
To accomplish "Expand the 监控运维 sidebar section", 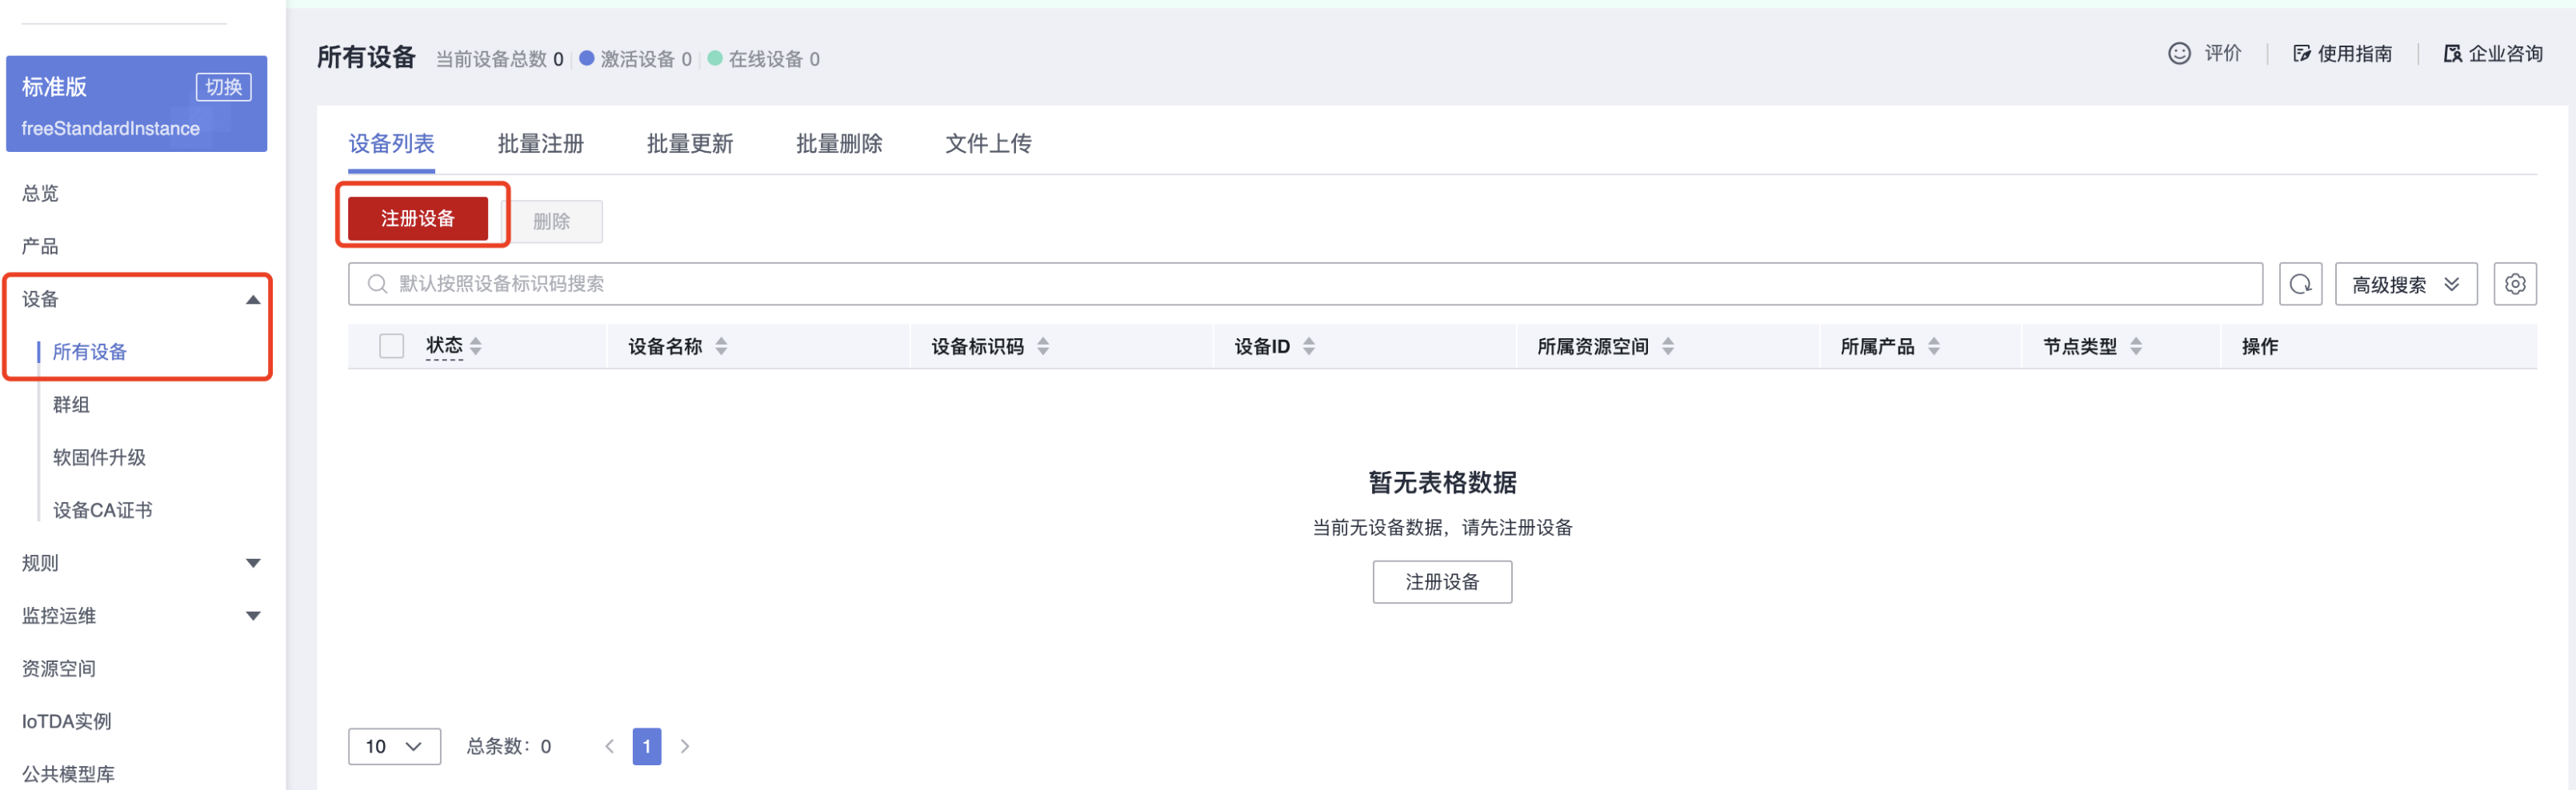I will (253, 616).
